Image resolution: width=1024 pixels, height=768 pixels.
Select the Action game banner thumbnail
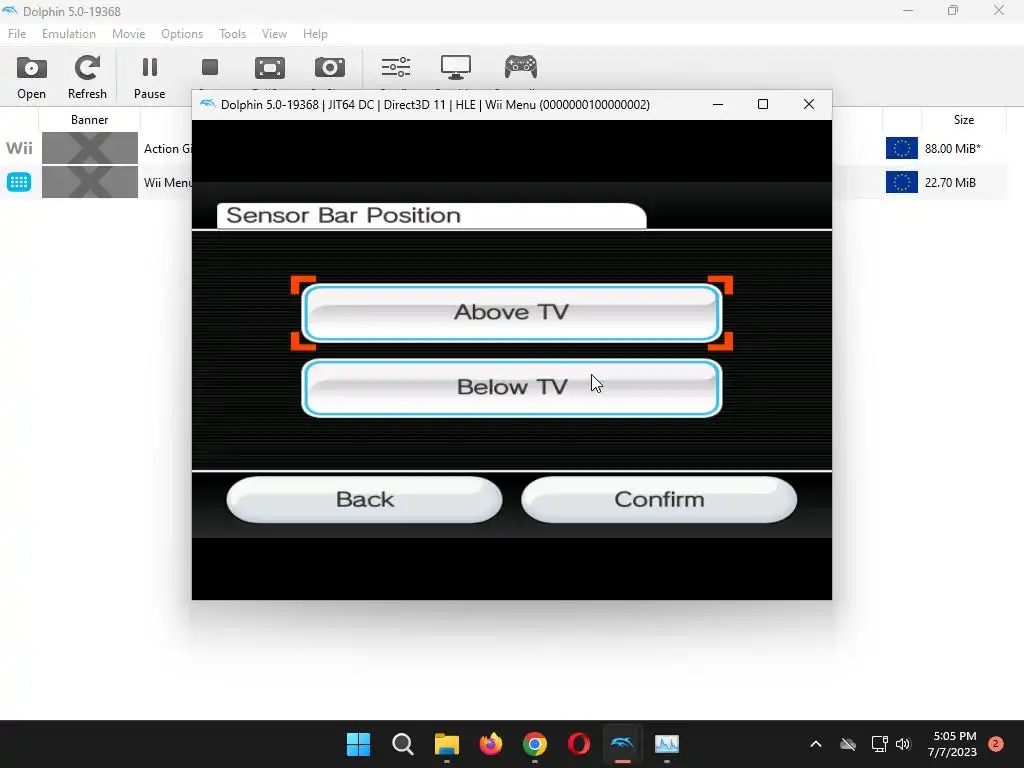89,148
